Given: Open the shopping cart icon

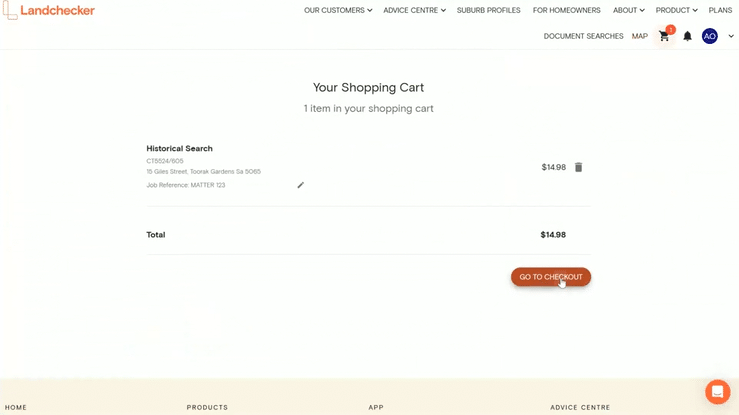Looking at the screenshot, I should pos(664,36).
